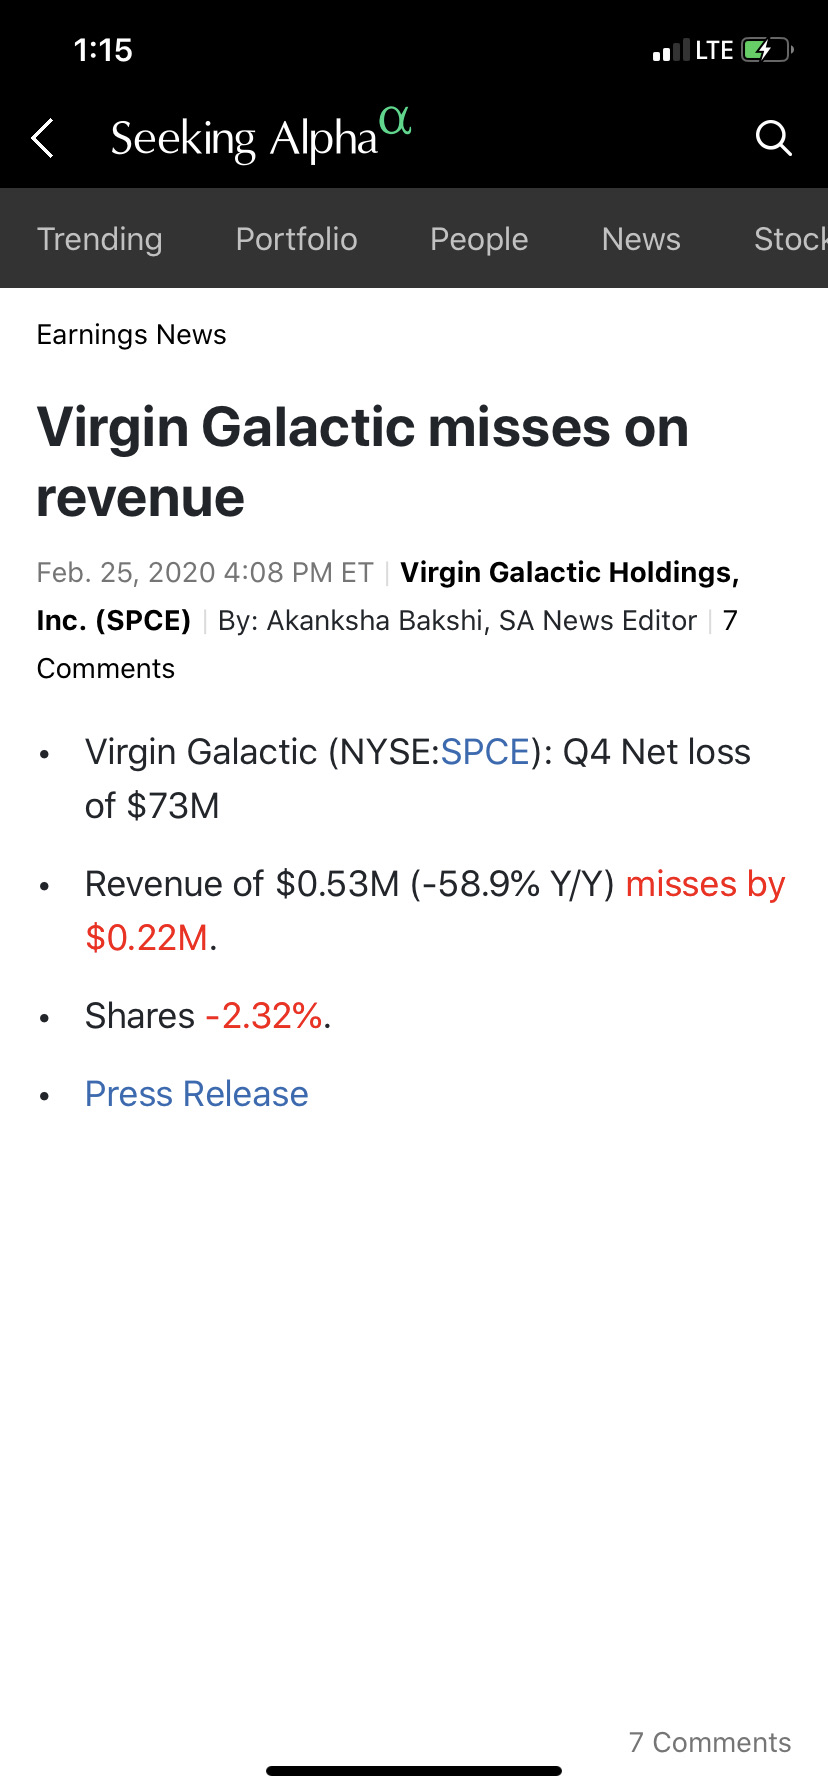This screenshot has width=828, height=1792.
Task: Tap the Earnings News category label
Action: pyautogui.click(x=132, y=335)
